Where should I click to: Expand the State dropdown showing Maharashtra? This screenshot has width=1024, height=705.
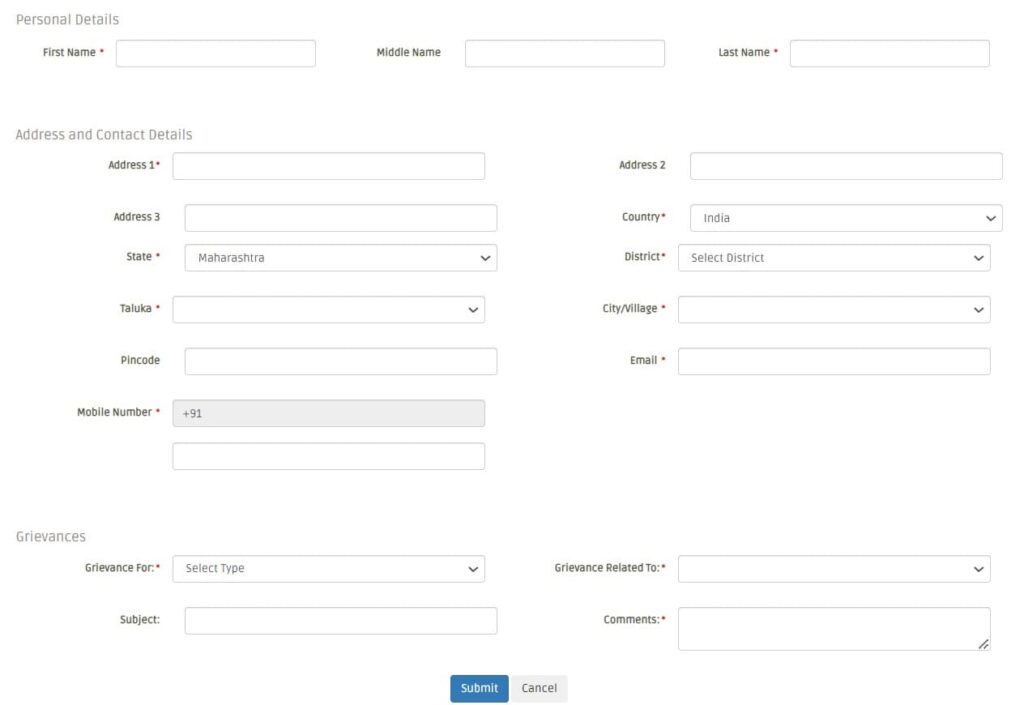[340, 258]
